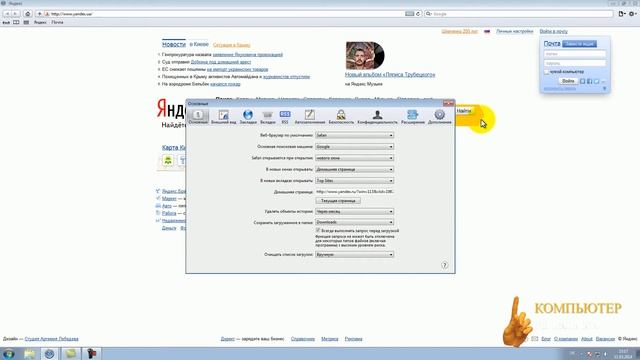
Task: Open preferences help question mark button
Action: point(444,265)
